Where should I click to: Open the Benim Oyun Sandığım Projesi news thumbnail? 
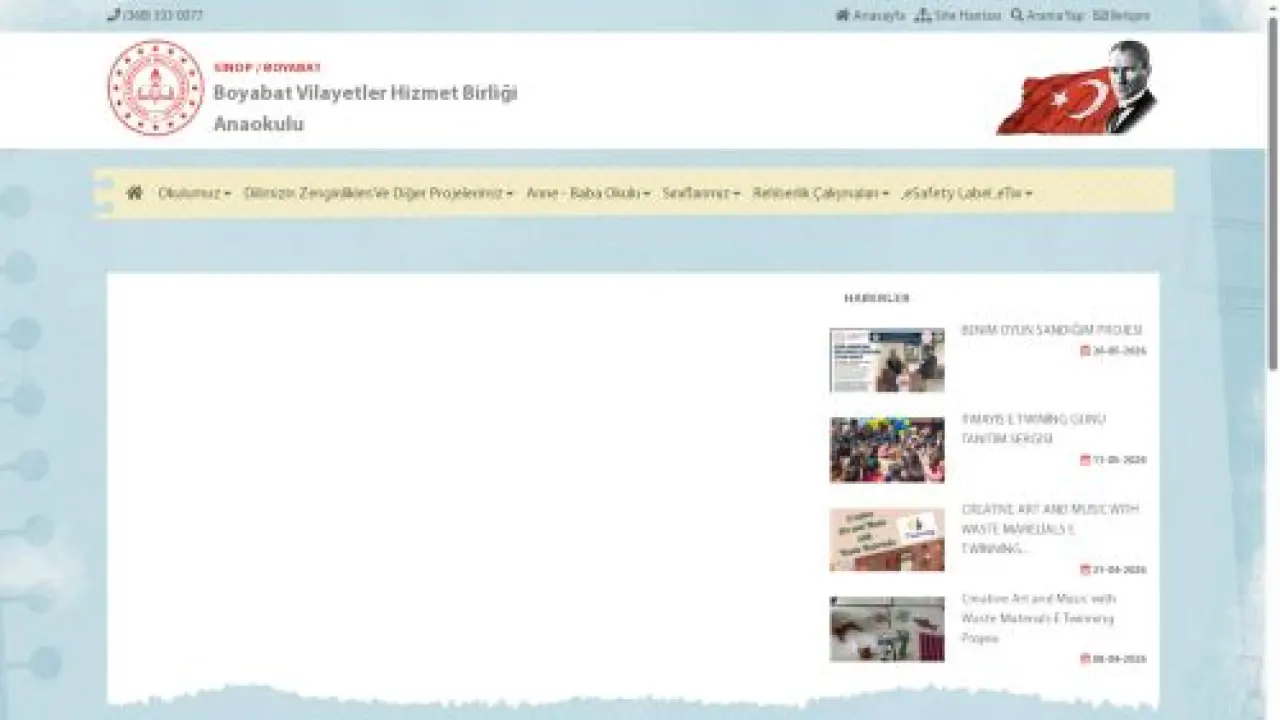[x=887, y=360]
